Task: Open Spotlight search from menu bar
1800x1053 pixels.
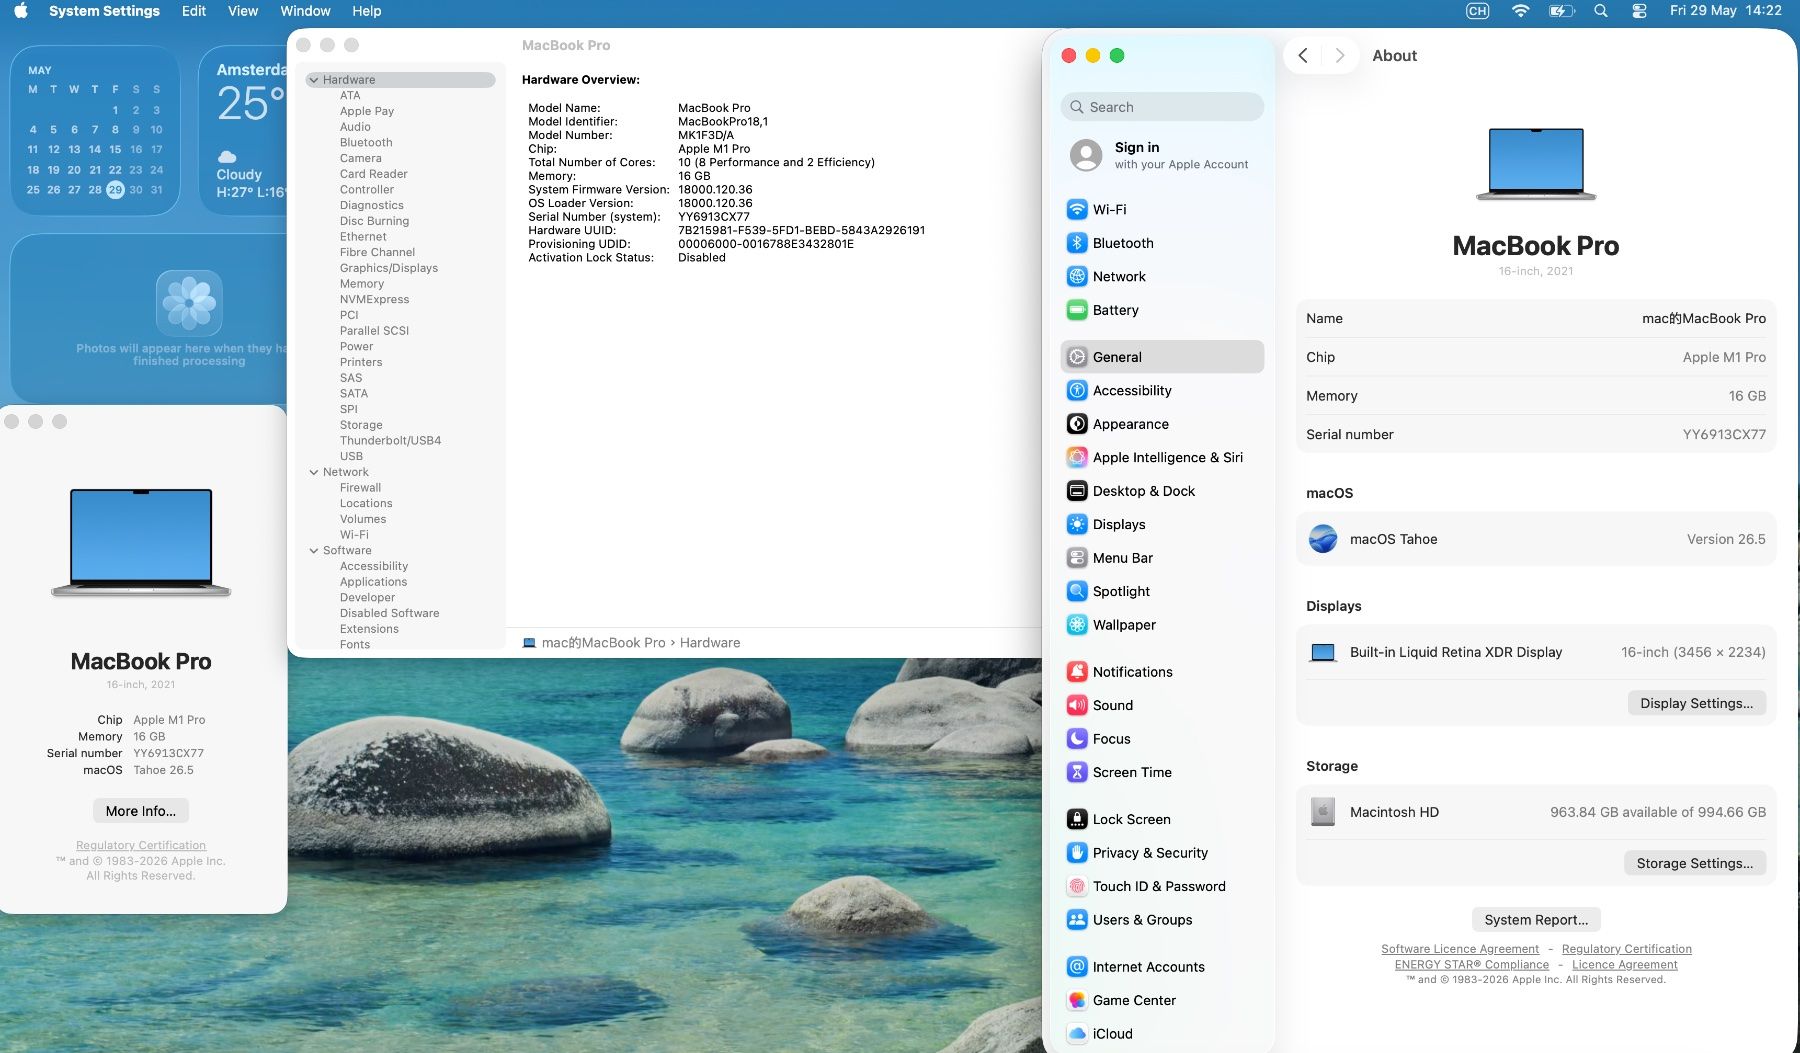Action: (1601, 11)
